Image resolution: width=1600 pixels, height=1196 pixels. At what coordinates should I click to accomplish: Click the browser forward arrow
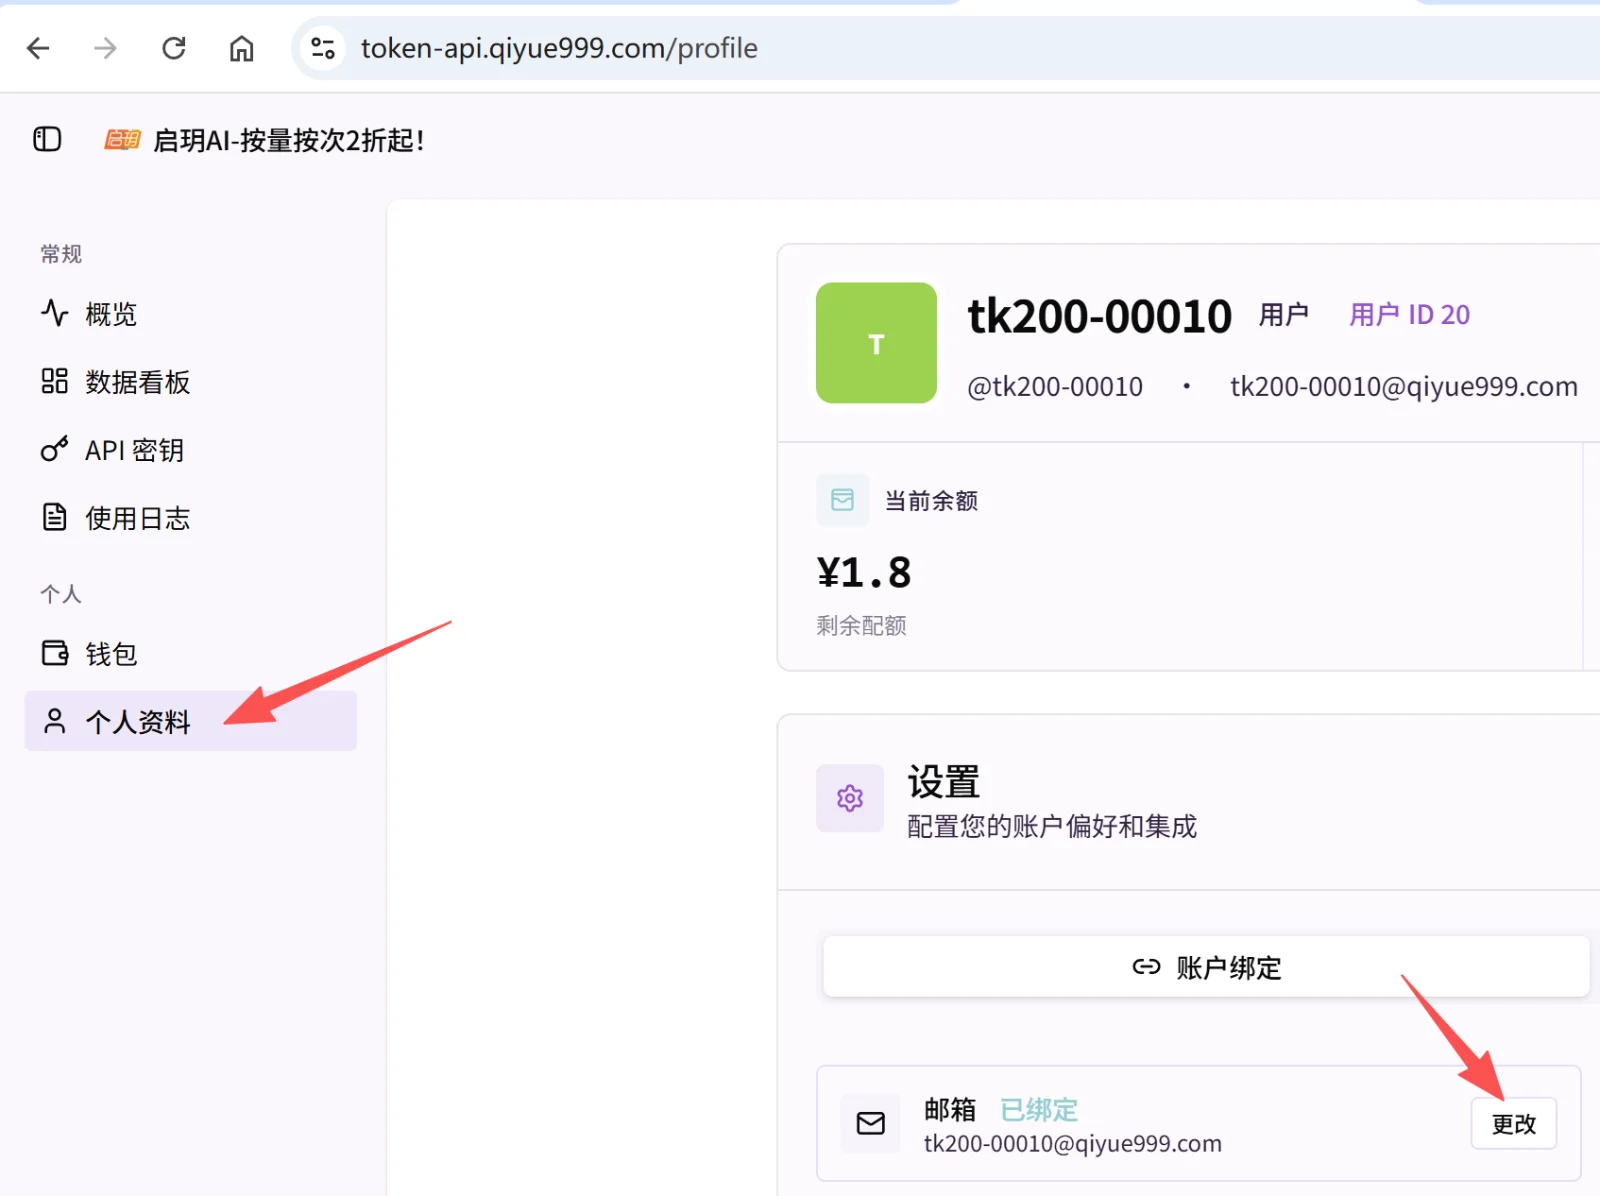click(x=105, y=48)
